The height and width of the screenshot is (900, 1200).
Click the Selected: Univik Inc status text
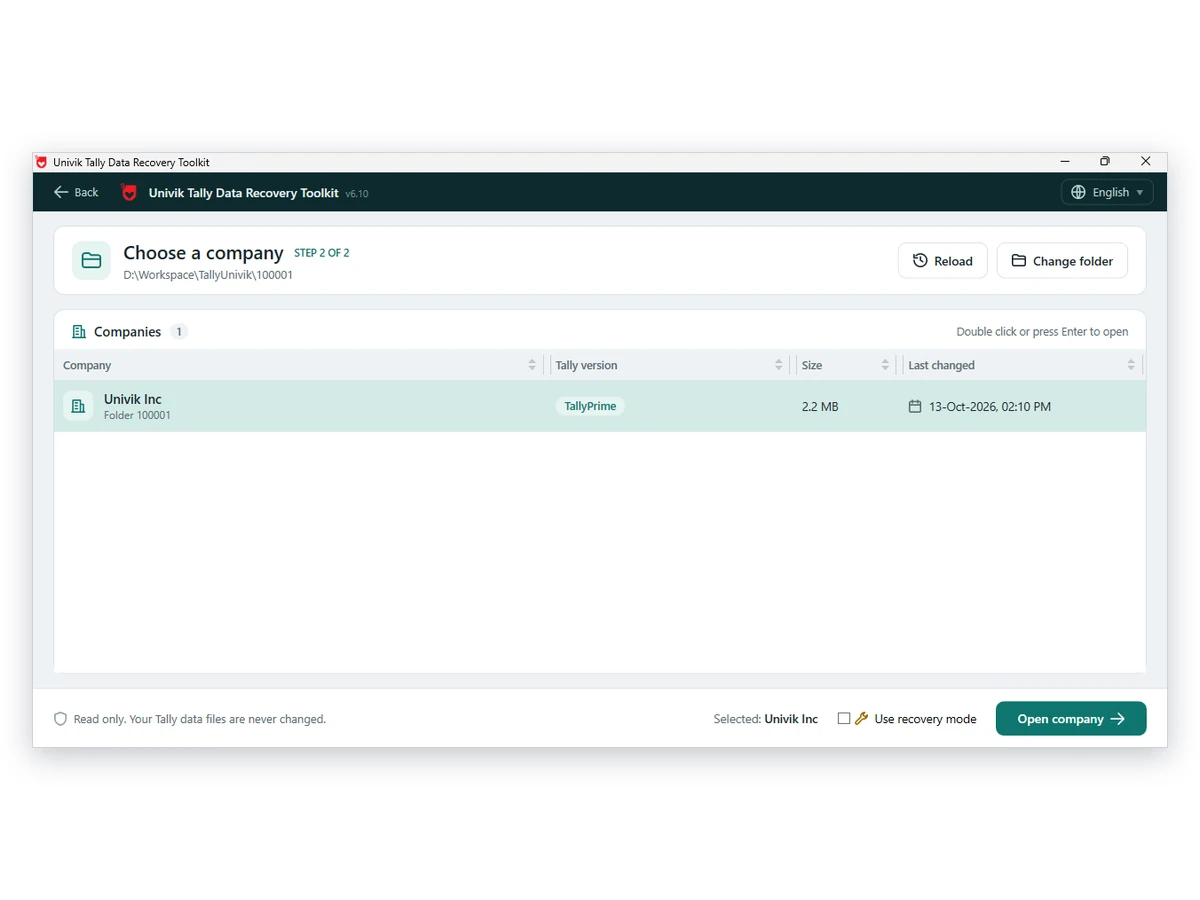coord(766,719)
